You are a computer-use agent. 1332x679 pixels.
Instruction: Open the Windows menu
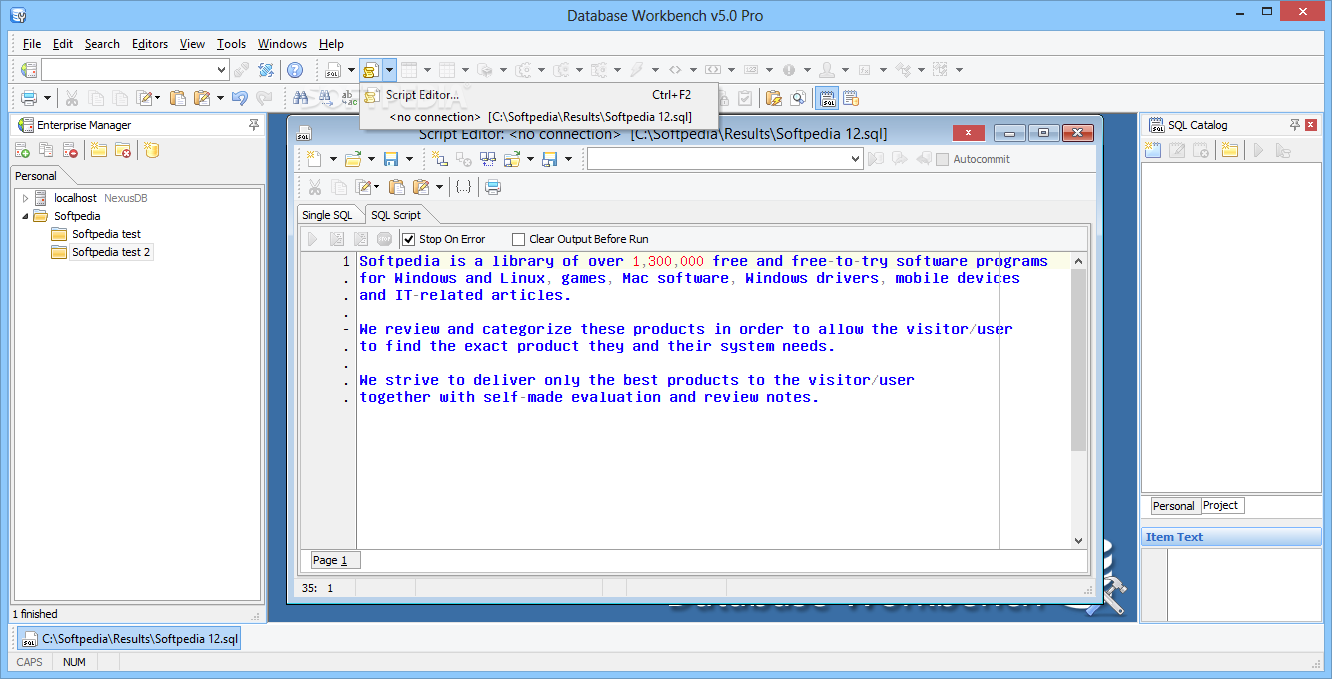point(282,44)
